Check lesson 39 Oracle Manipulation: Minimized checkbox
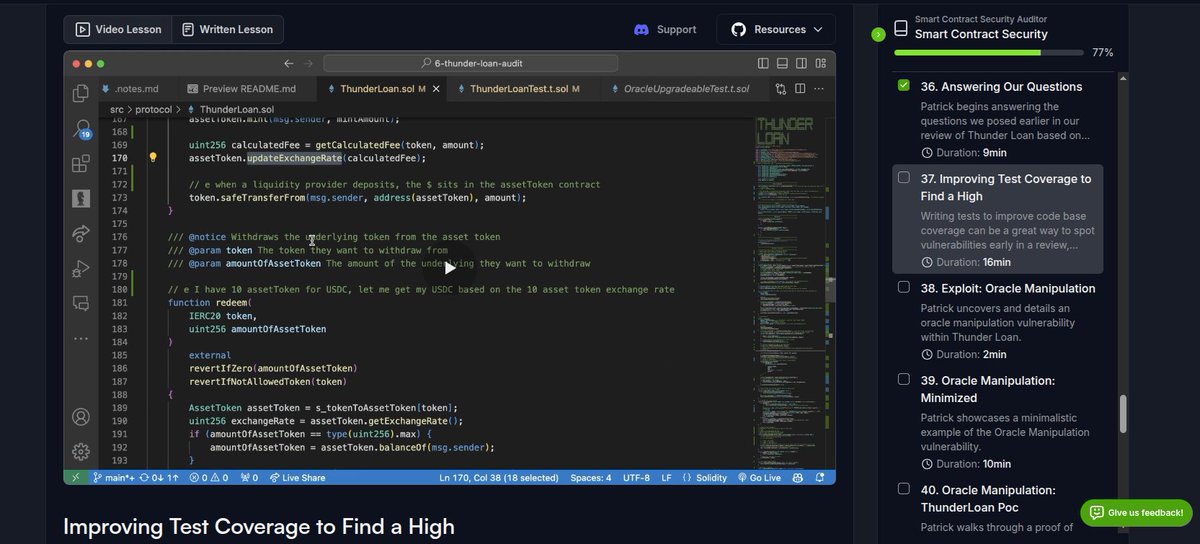Viewport: 1200px width, 544px height. tap(904, 379)
